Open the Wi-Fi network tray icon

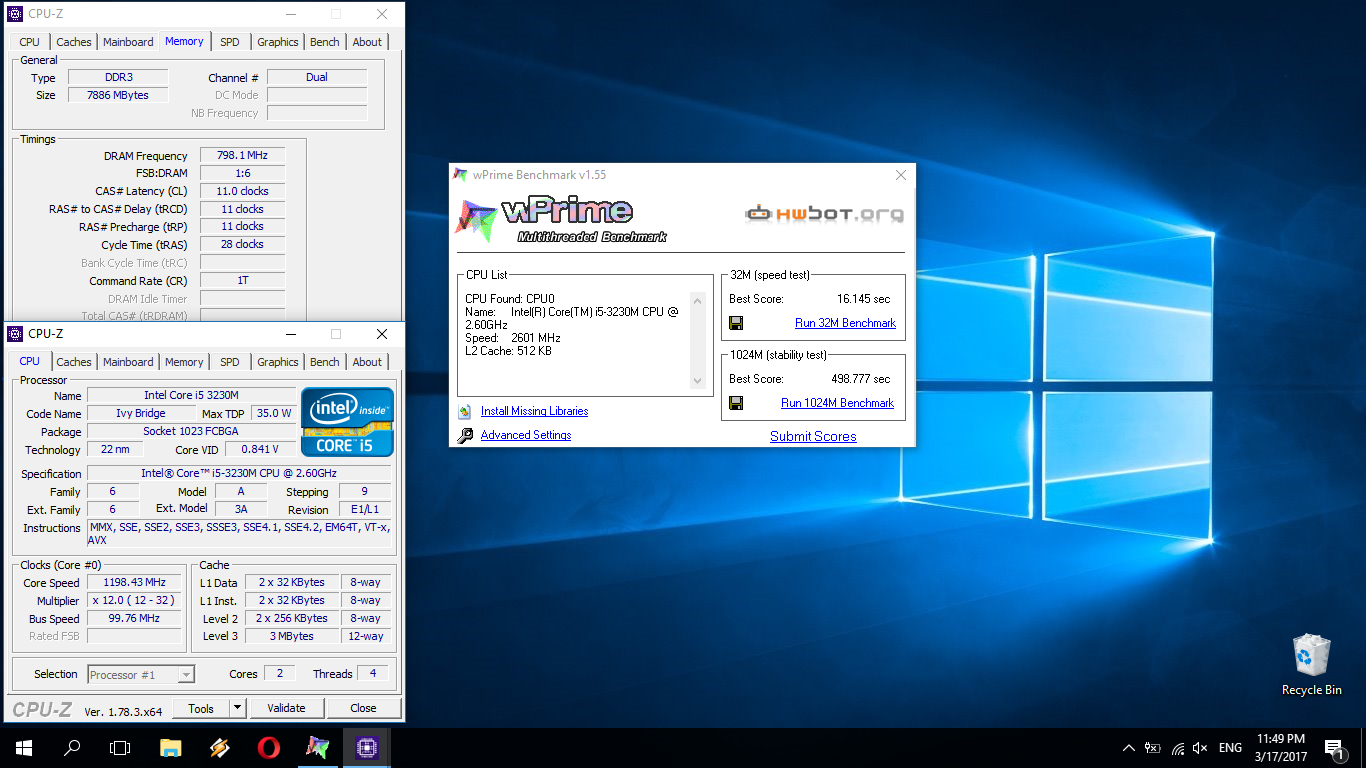[x=1177, y=747]
